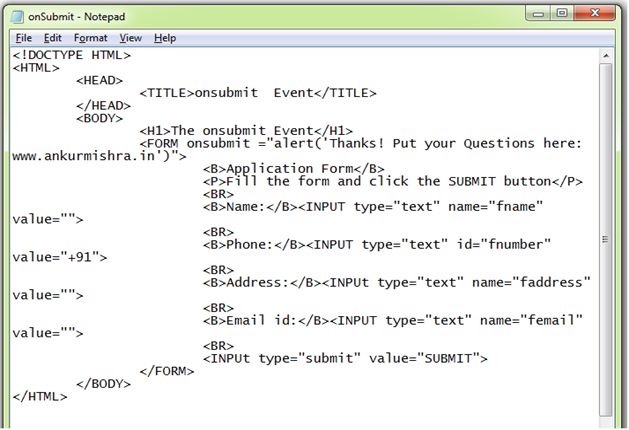
Task: Click the onSubmit - Notepad window title text
Action: 77,17
